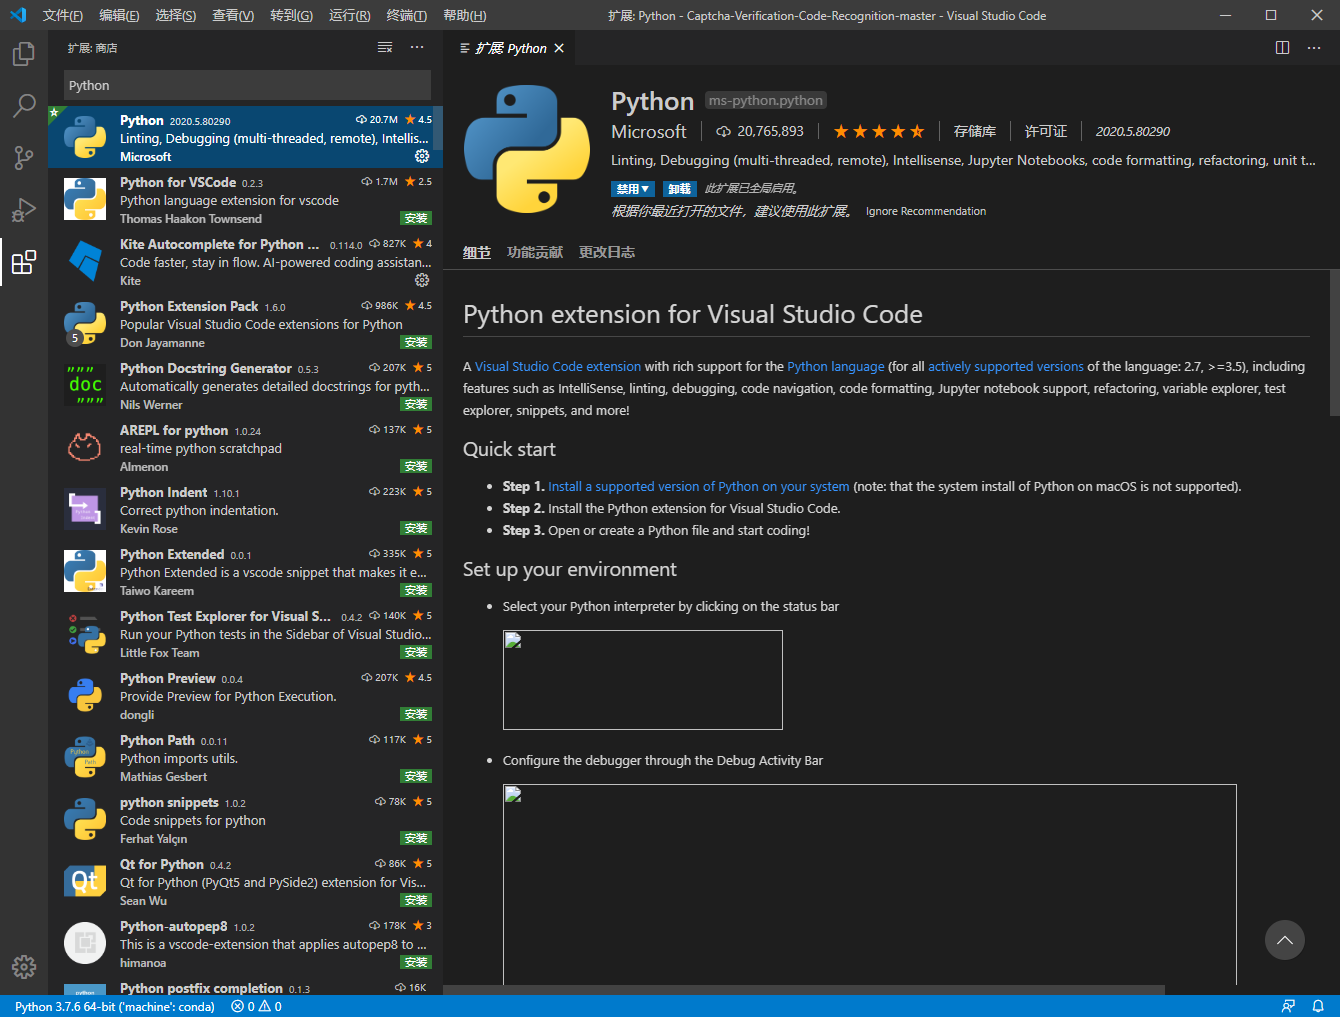Click inside the extension marketplace search box
Screen dimensions: 1340x1017
pos(246,85)
